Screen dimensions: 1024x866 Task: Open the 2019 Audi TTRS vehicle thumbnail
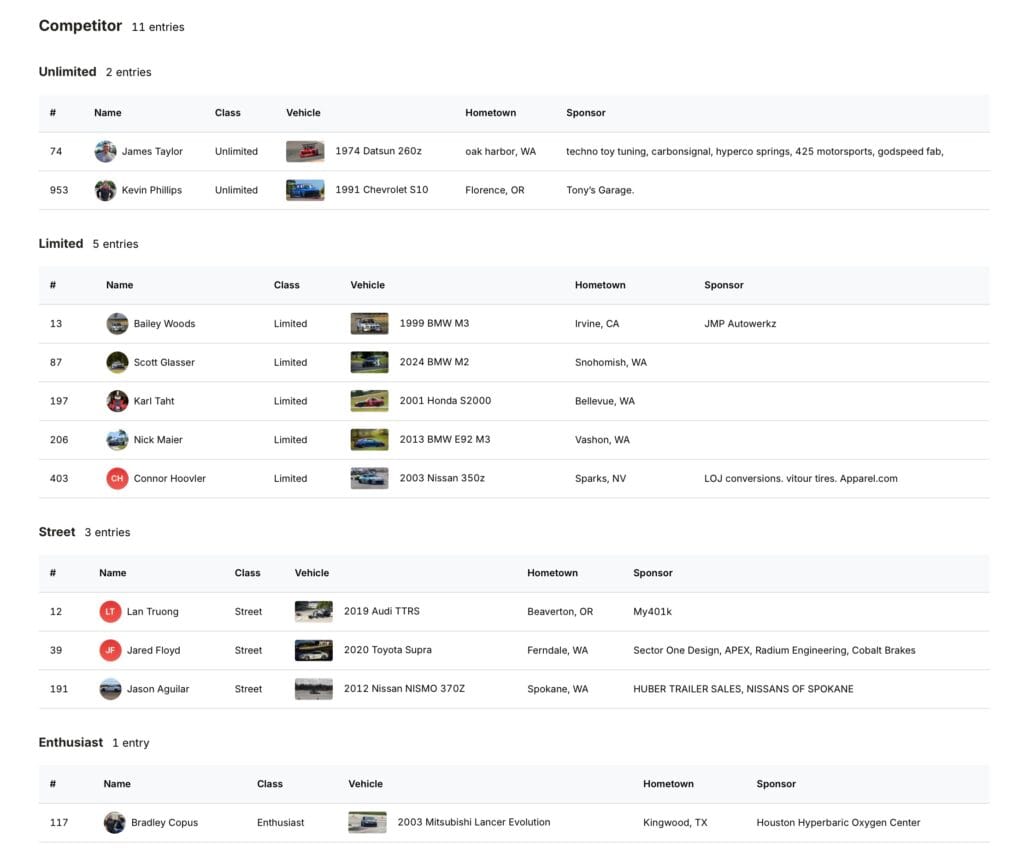click(x=313, y=611)
